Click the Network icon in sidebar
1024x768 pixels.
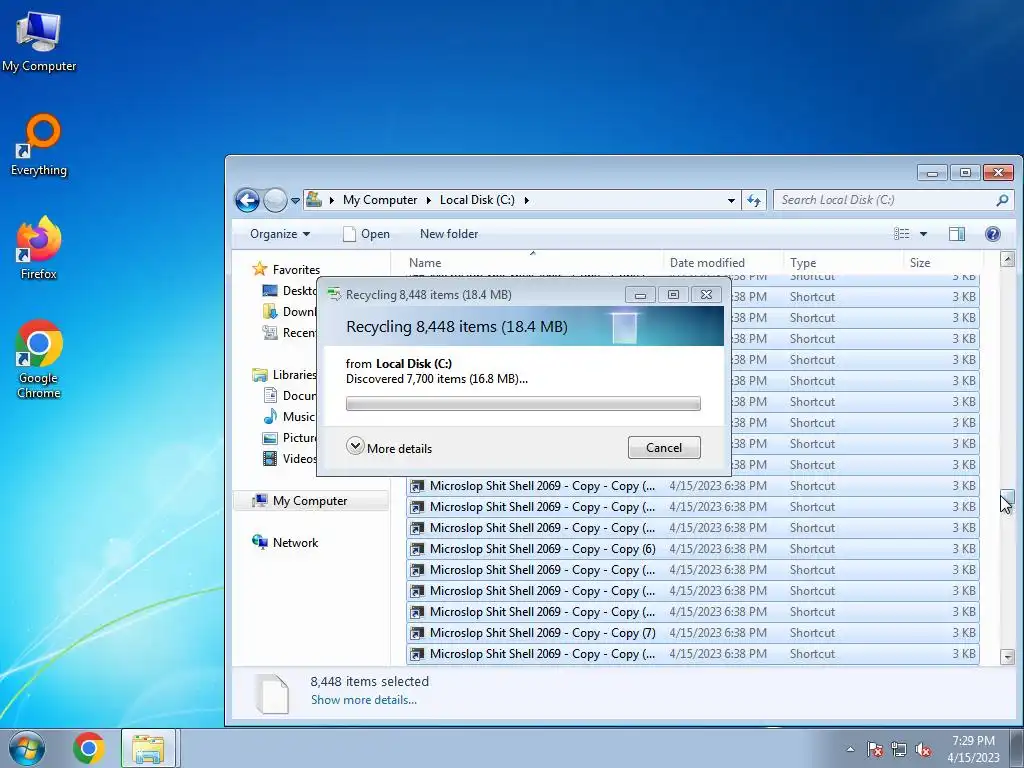click(260, 542)
